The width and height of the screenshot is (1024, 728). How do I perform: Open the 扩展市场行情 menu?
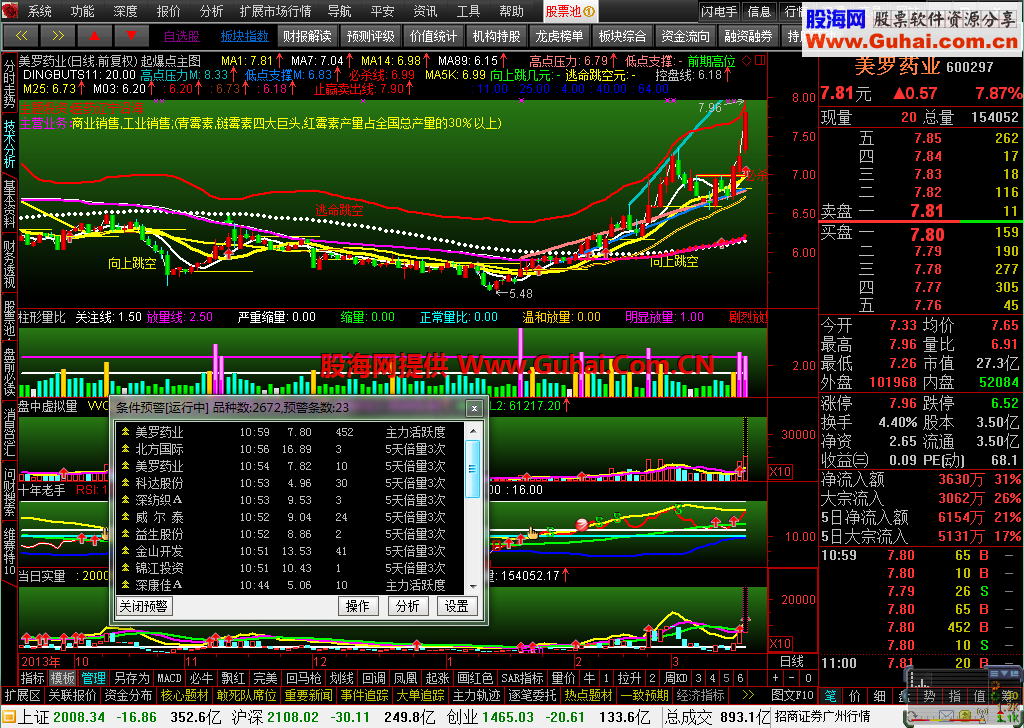point(275,11)
